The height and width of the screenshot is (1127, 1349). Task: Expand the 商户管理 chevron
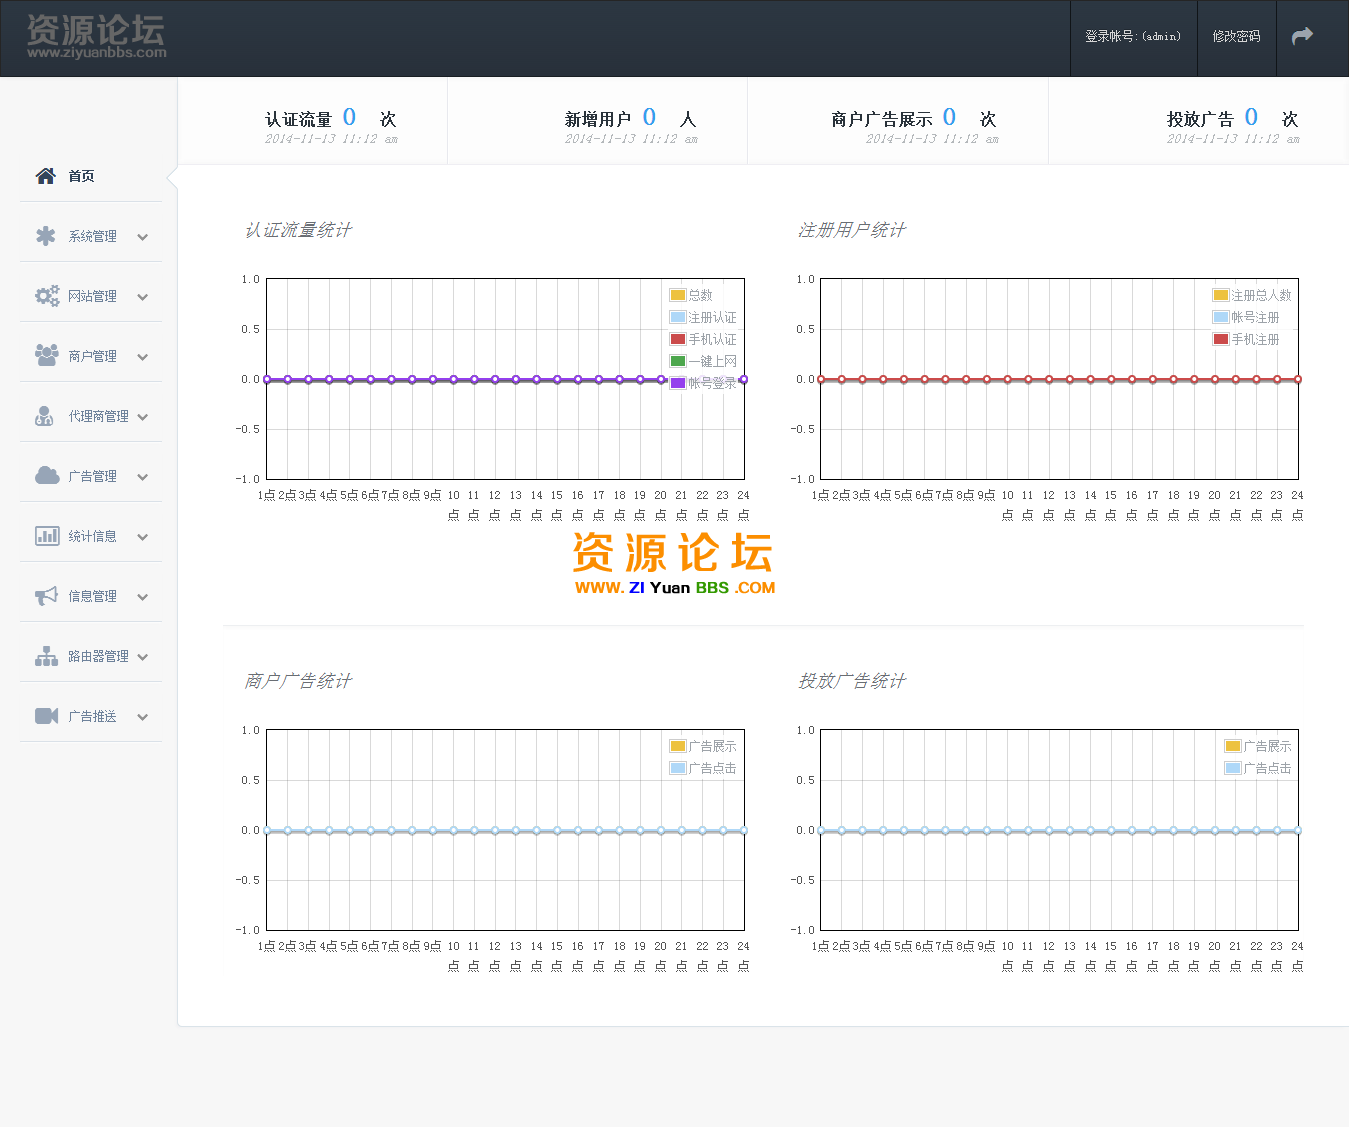click(143, 357)
